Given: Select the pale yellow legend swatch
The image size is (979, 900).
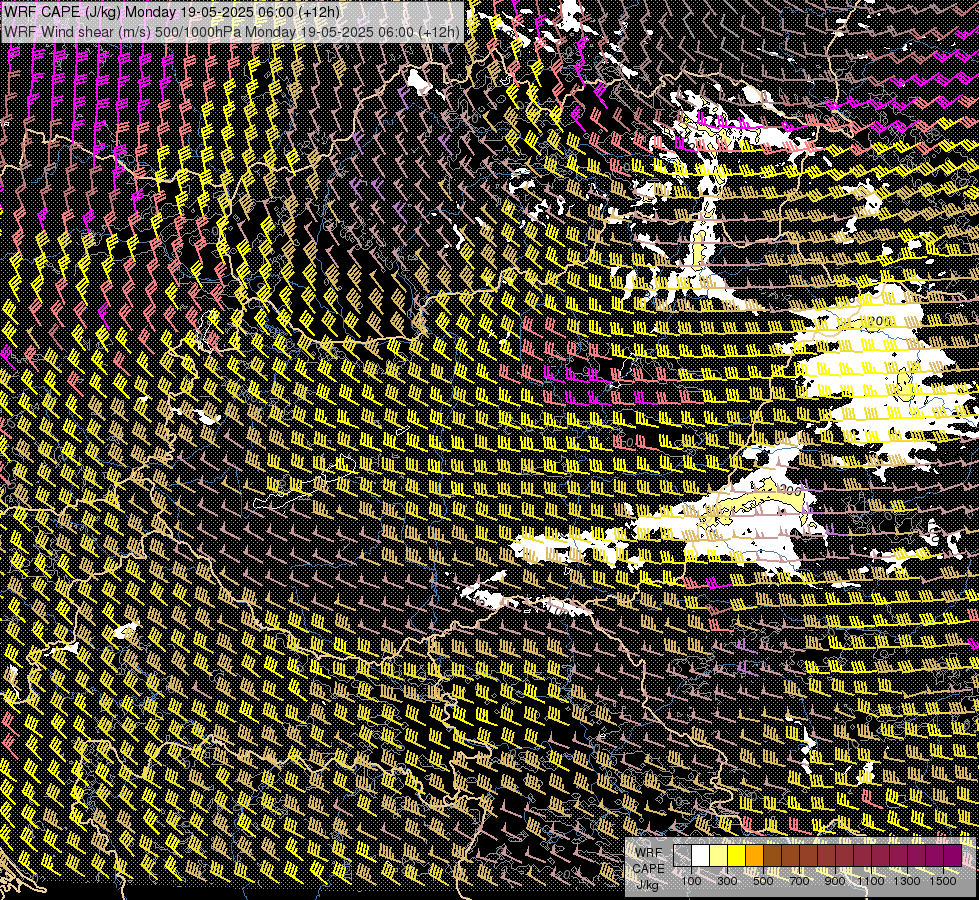Looking at the screenshot, I should (719, 855).
